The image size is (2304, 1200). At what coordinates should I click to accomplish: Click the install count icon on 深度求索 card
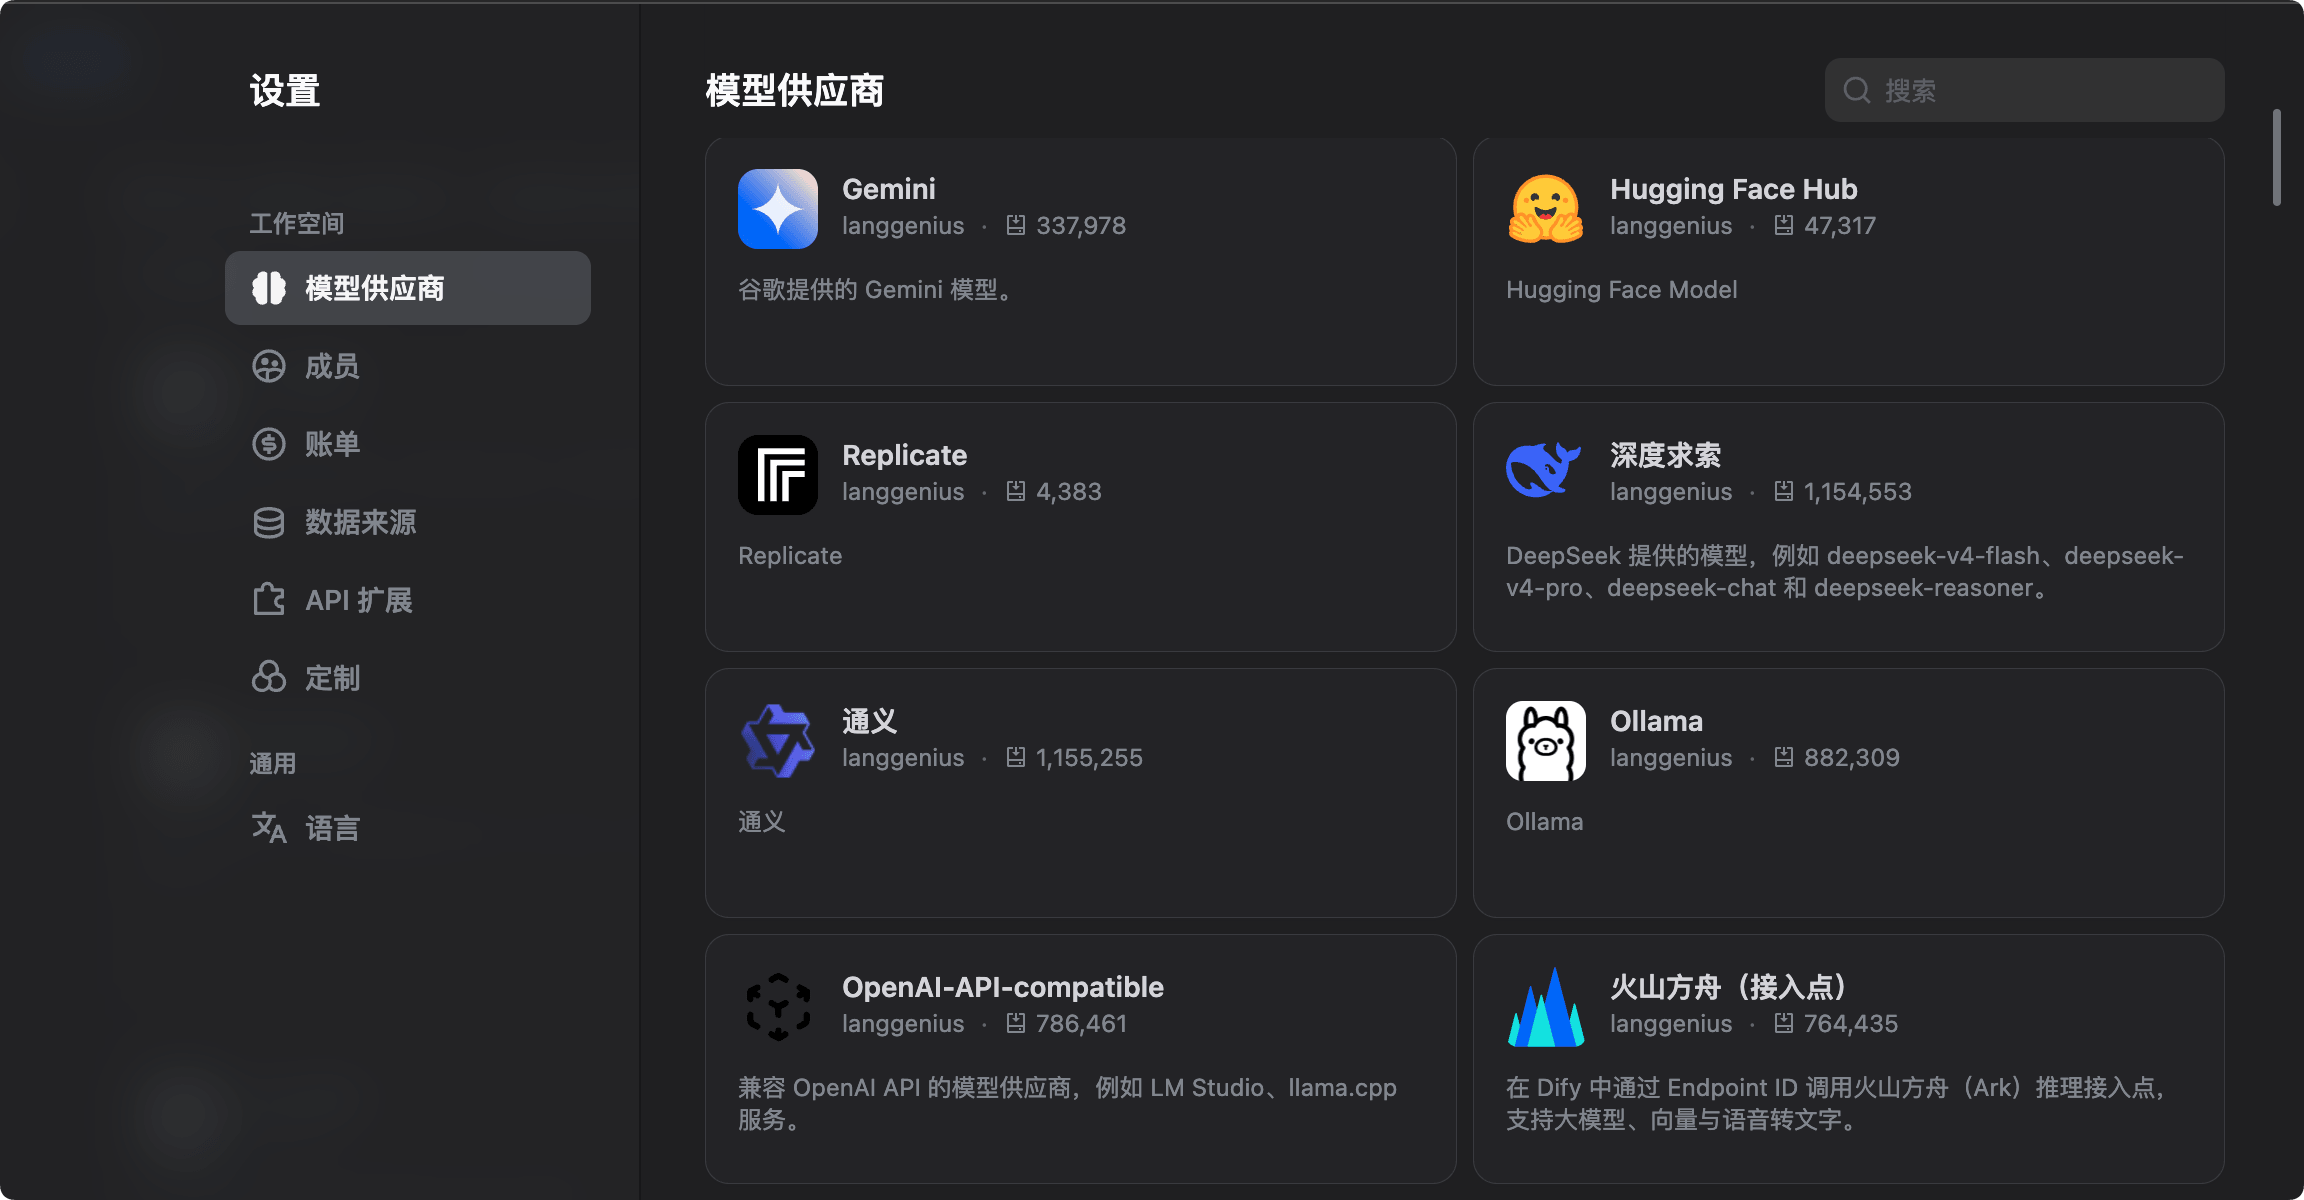click(1784, 491)
